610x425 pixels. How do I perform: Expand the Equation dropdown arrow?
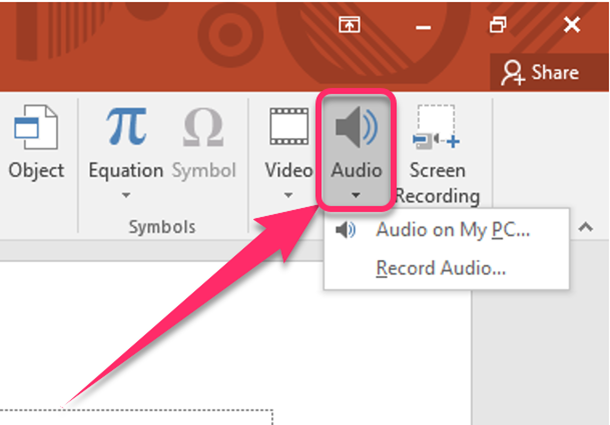(x=126, y=195)
